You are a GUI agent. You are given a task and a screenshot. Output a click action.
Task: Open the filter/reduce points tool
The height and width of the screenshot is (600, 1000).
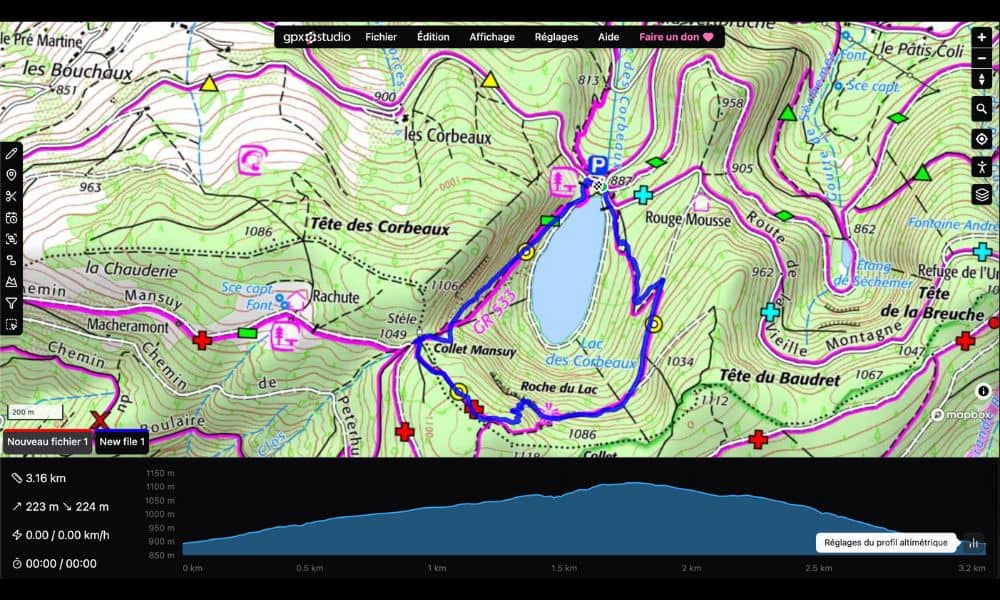11,303
